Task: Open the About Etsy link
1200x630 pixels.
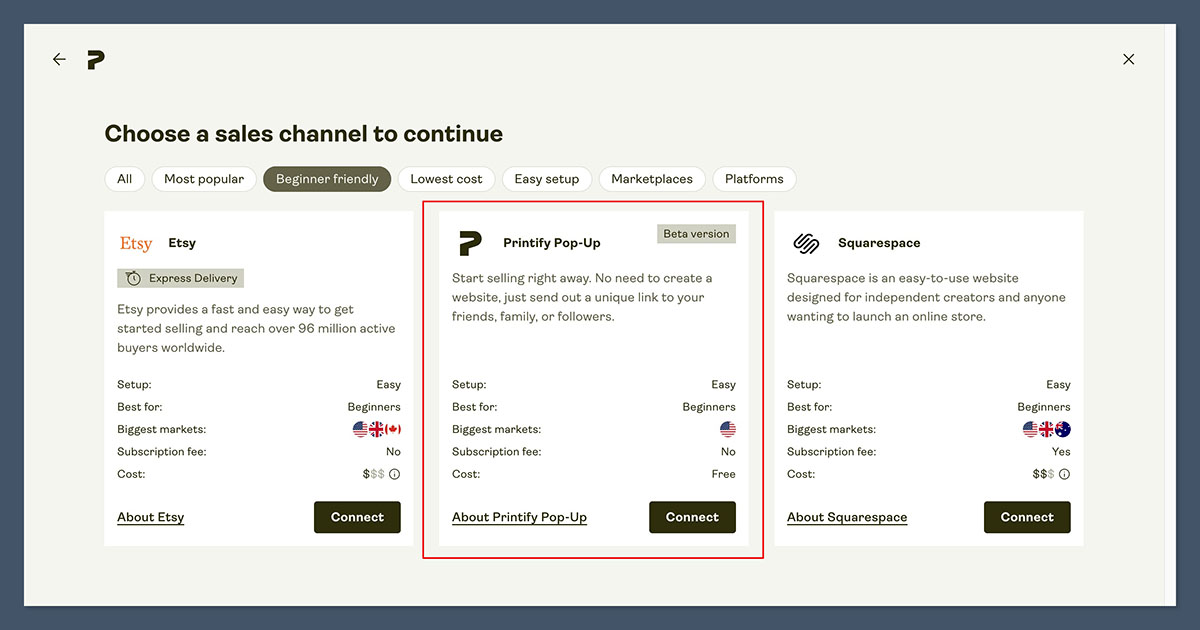Action: tap(151, 518)
